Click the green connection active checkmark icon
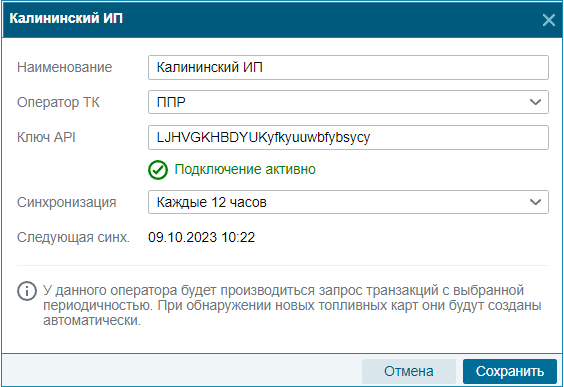This screenshot has height=387, width=564. point(158,170)
